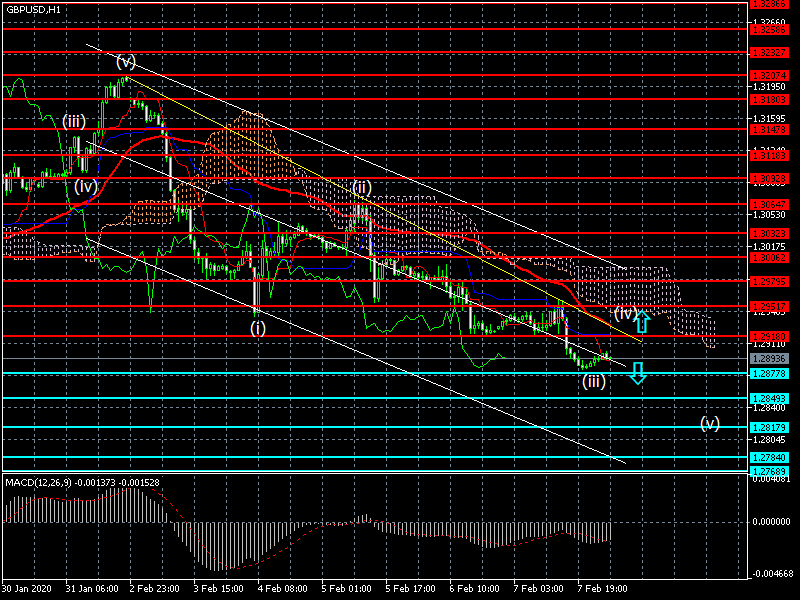Click the 1.30323 red price label
Viewport: 800px width, 600px height.
tap(769, 233)
